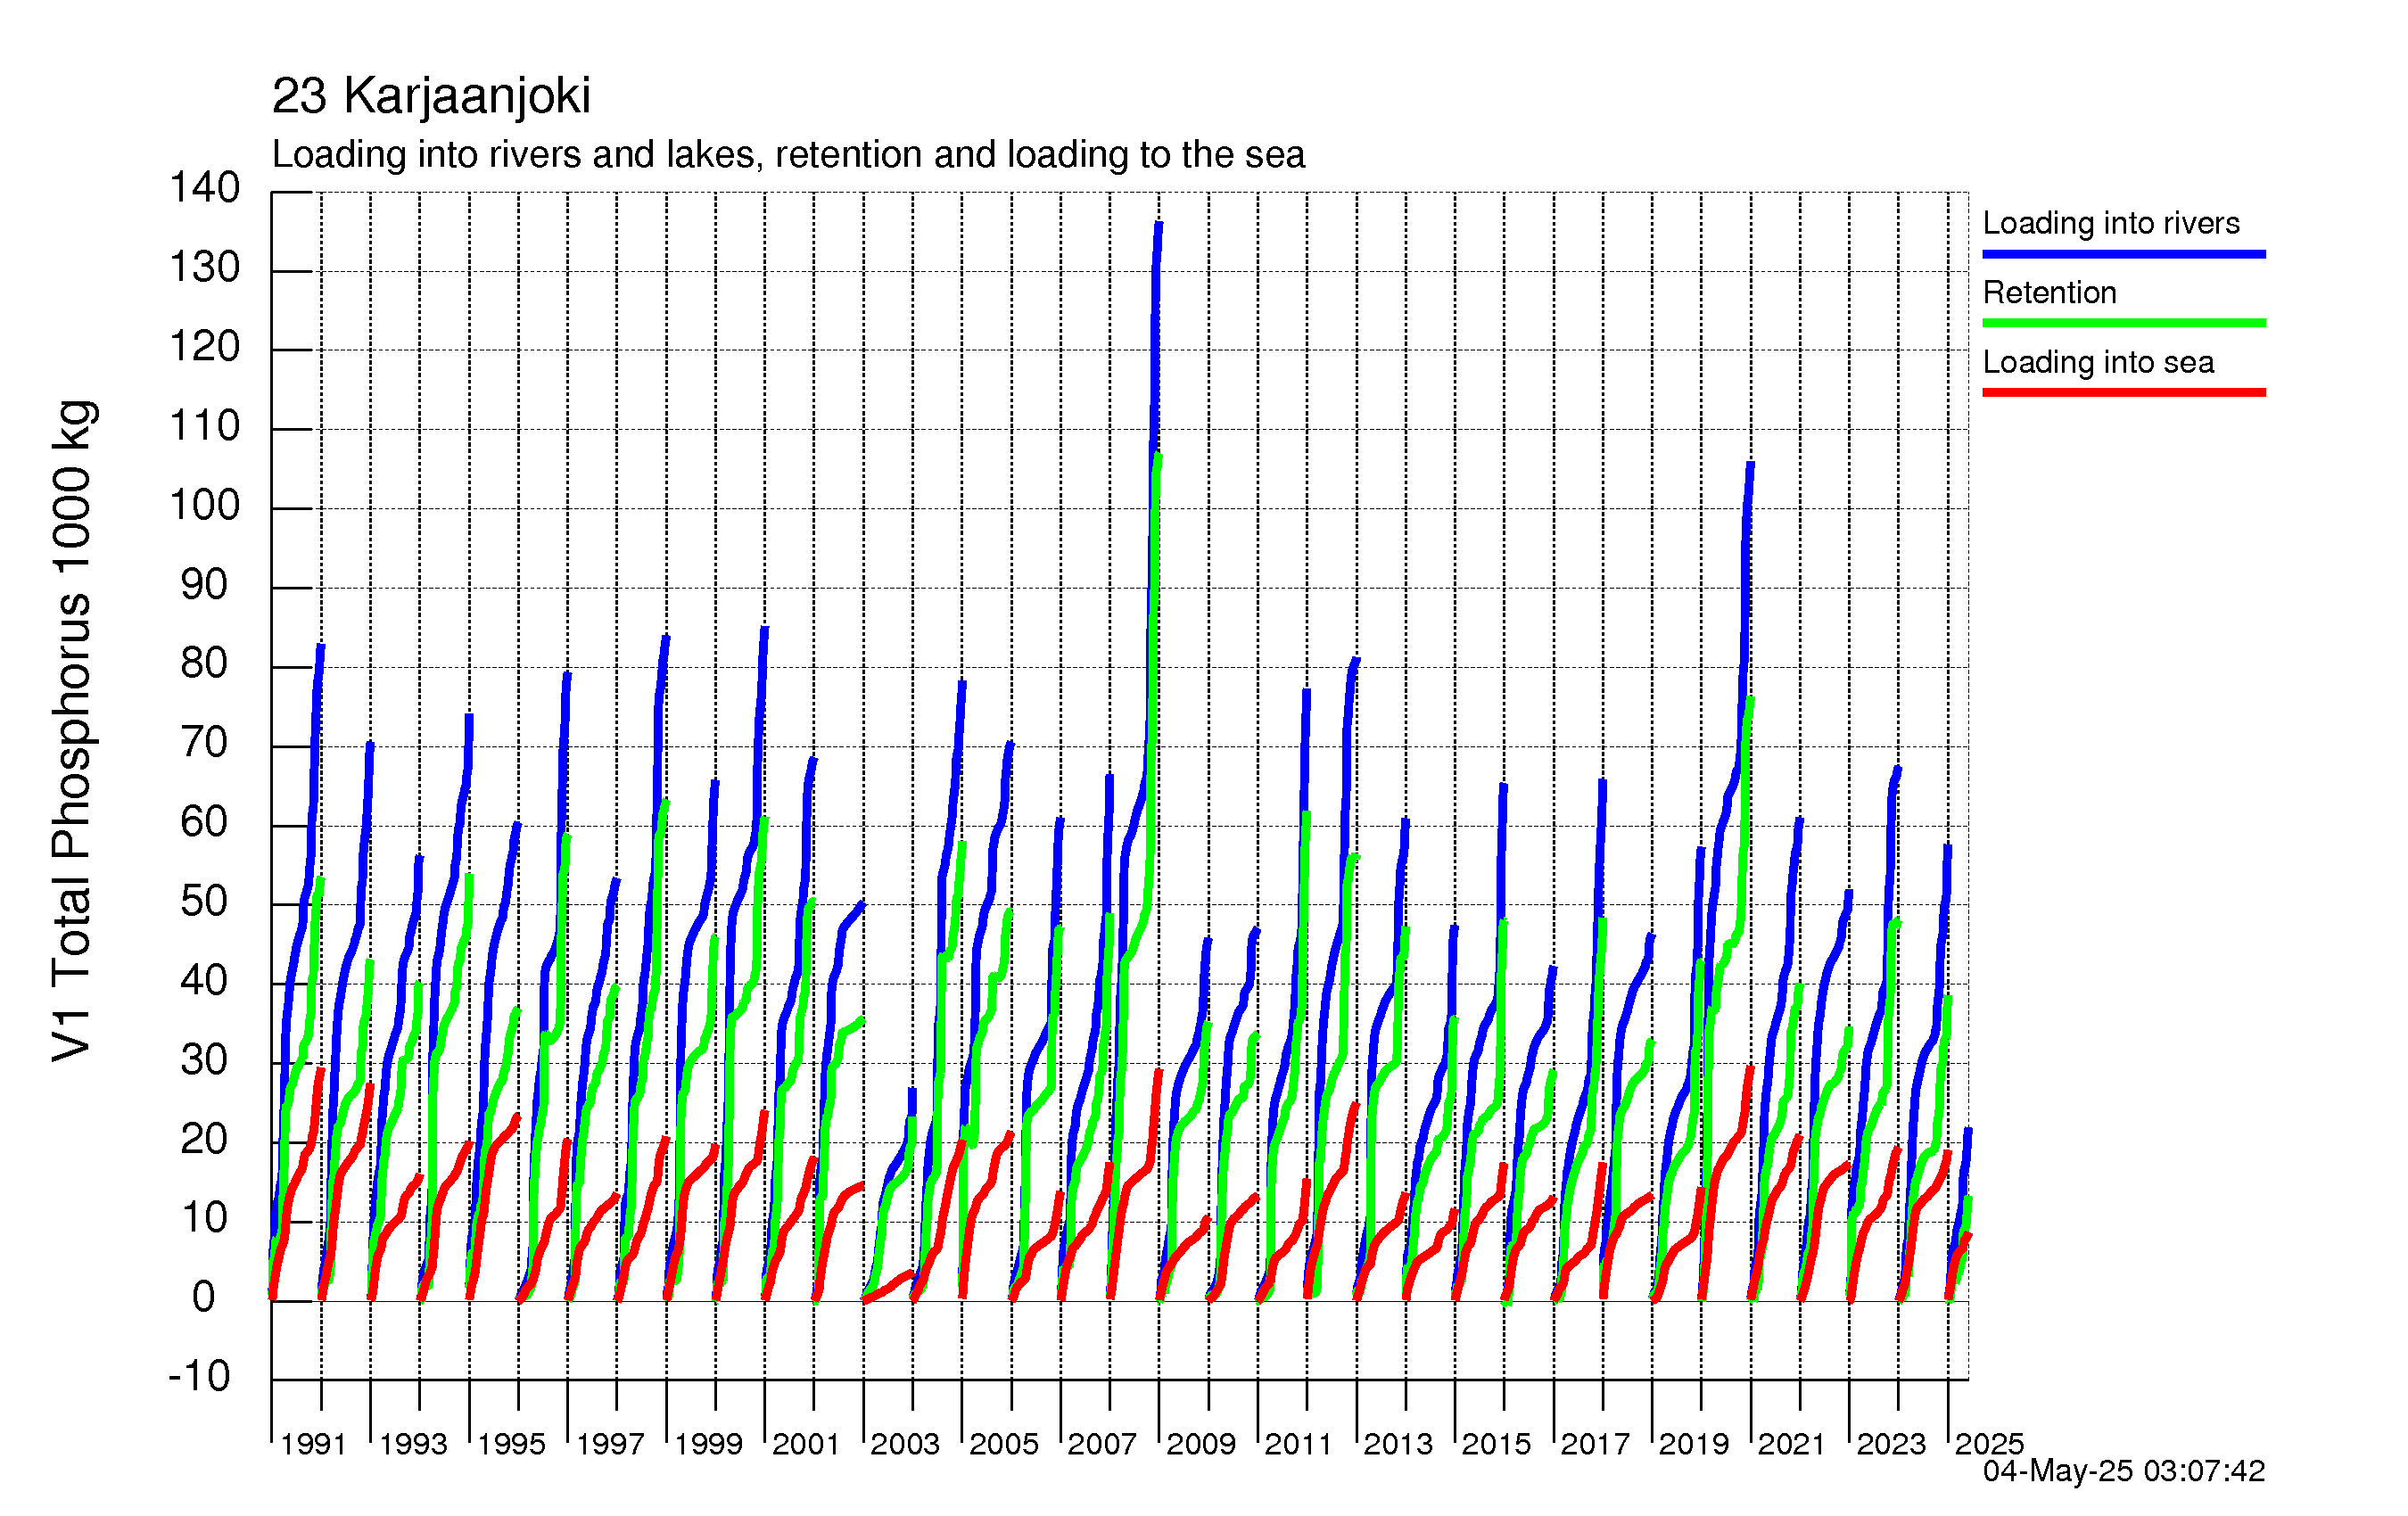Click the x-axis year label 2019
Viewport: 2408px width, 1516px height.
(1694, 1444)
